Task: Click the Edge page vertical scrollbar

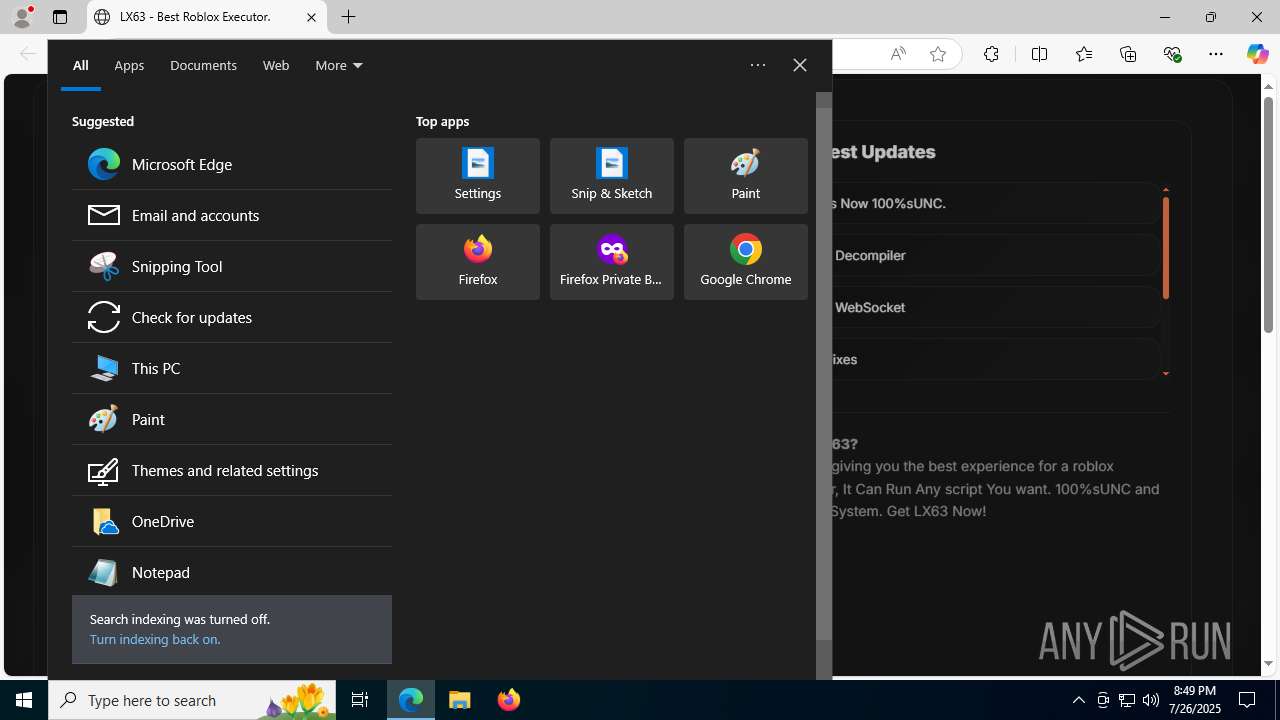Action: (1268, 213)
